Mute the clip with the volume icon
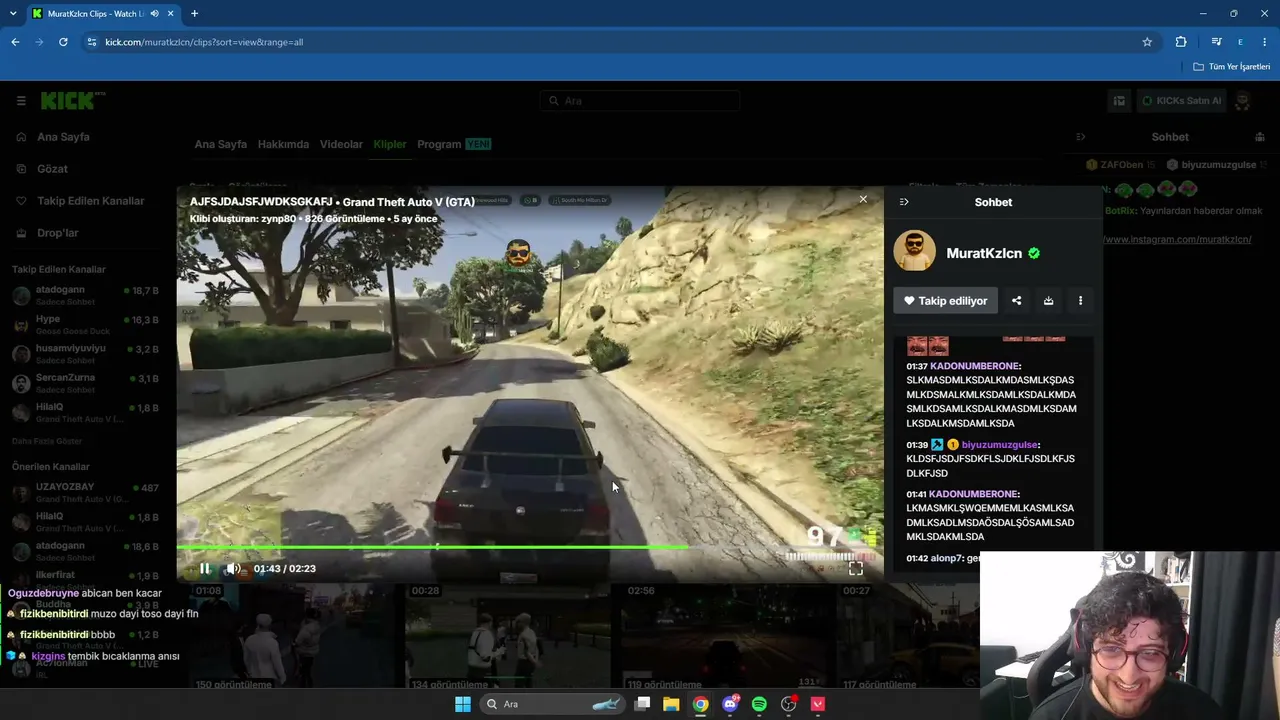 pos(233,569)
